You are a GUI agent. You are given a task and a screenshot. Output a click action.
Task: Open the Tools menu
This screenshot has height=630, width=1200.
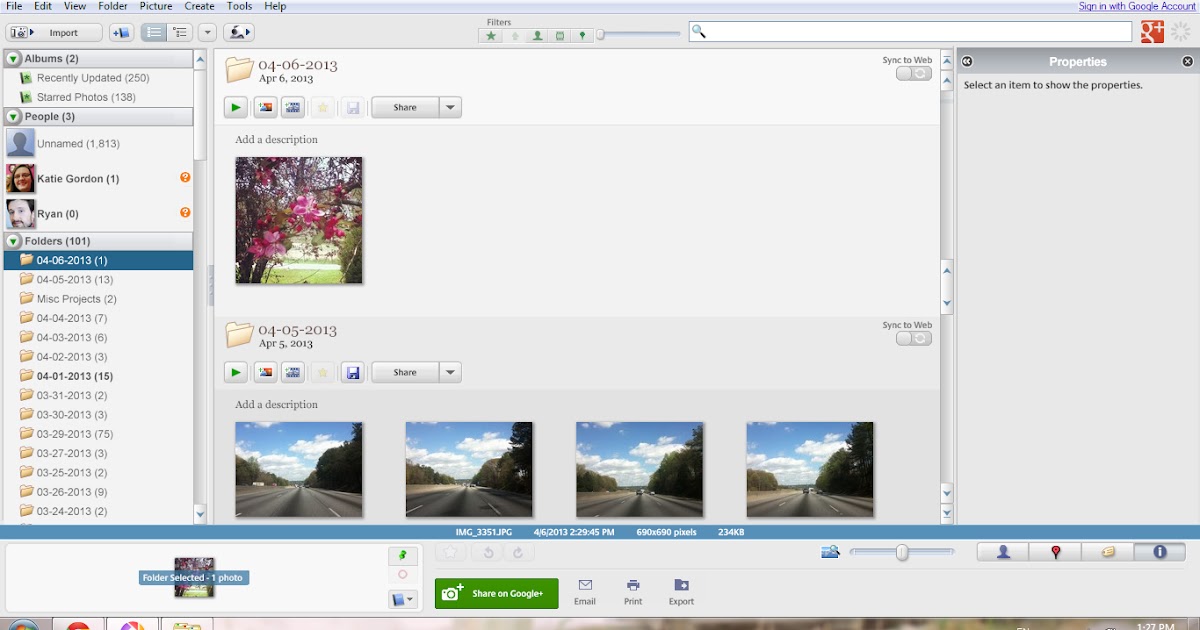click(239, 6)
